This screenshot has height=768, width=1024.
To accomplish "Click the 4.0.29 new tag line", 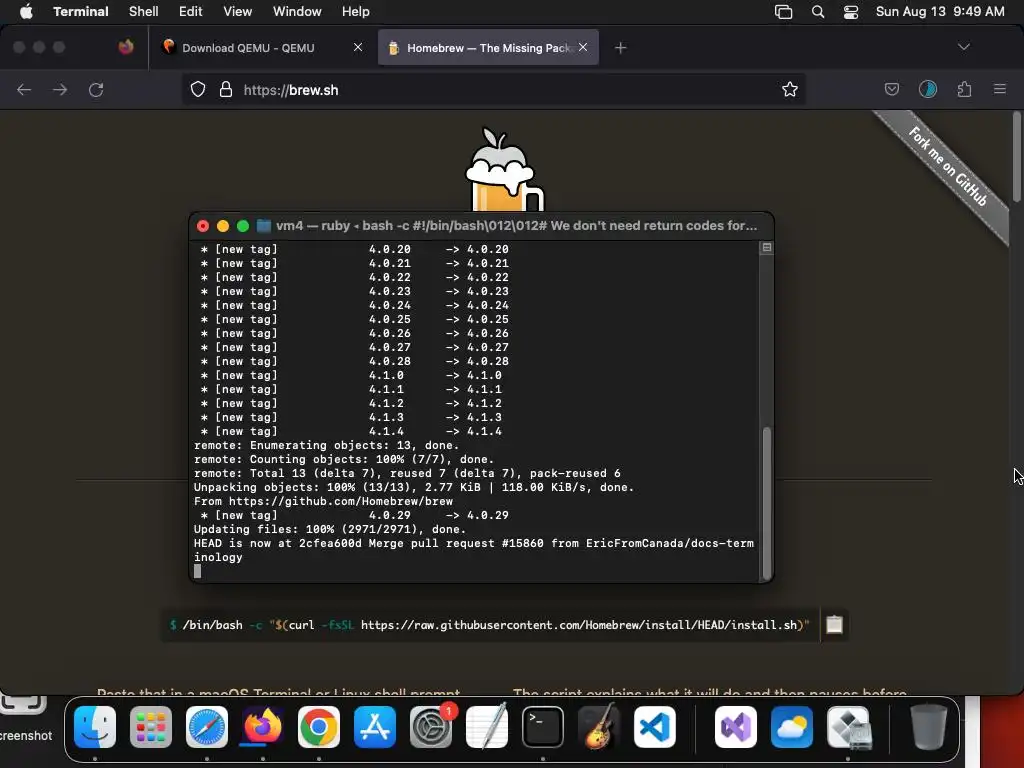I will point(353,515).
